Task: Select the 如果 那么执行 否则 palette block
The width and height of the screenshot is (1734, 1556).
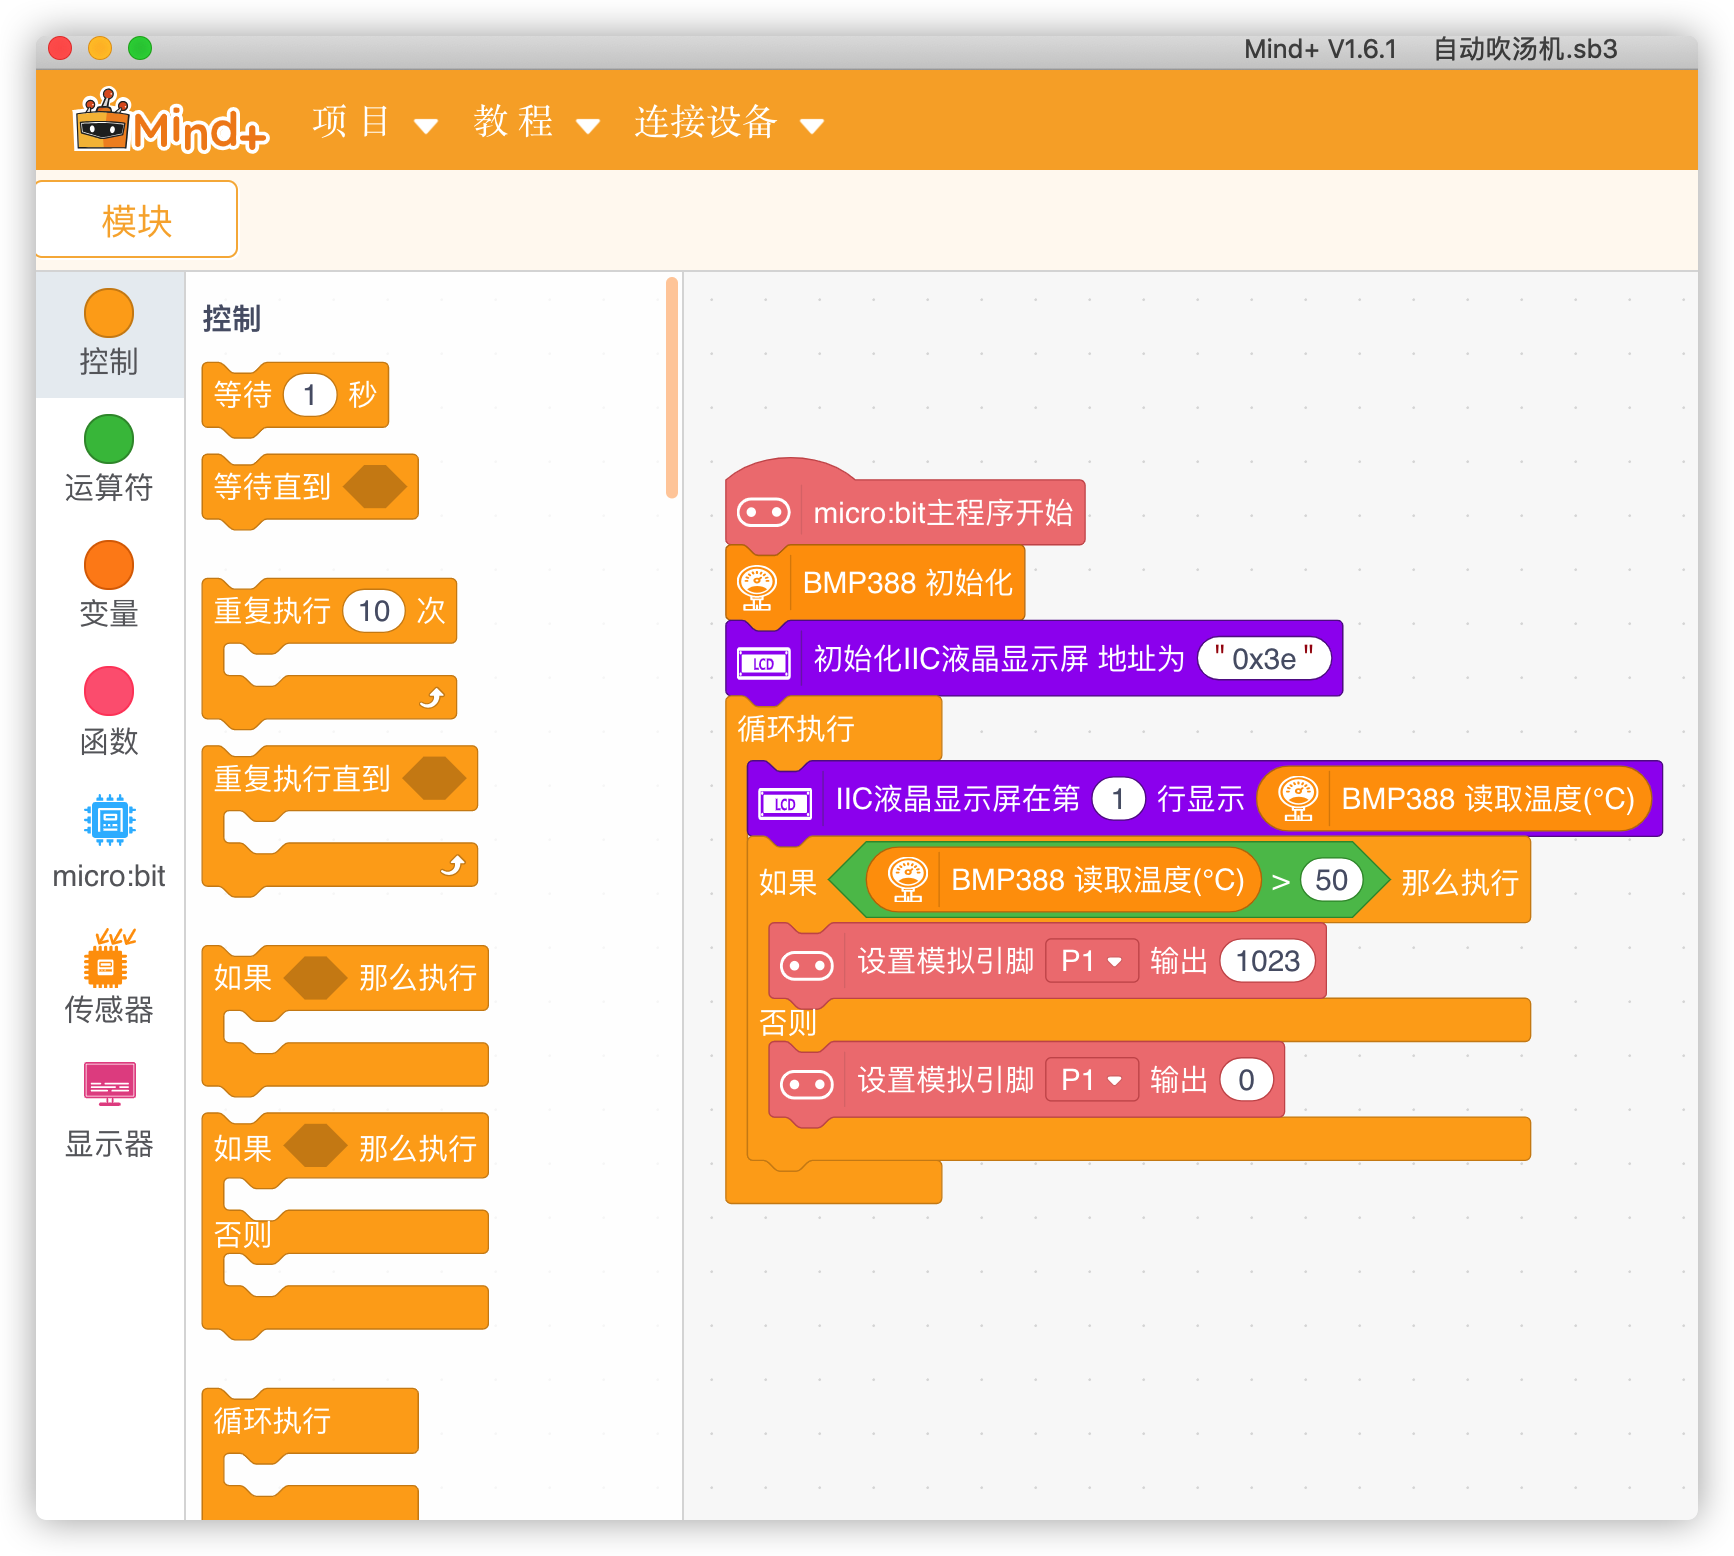Action: [345, 1226]
